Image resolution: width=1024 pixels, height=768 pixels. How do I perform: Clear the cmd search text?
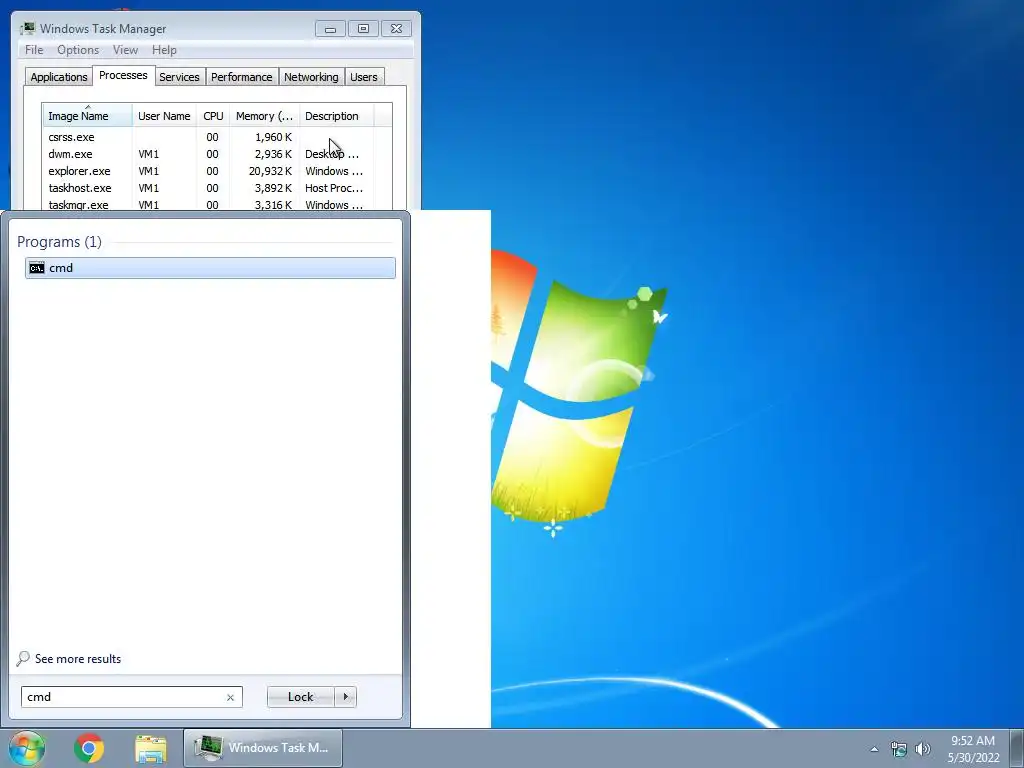(230, 697)
